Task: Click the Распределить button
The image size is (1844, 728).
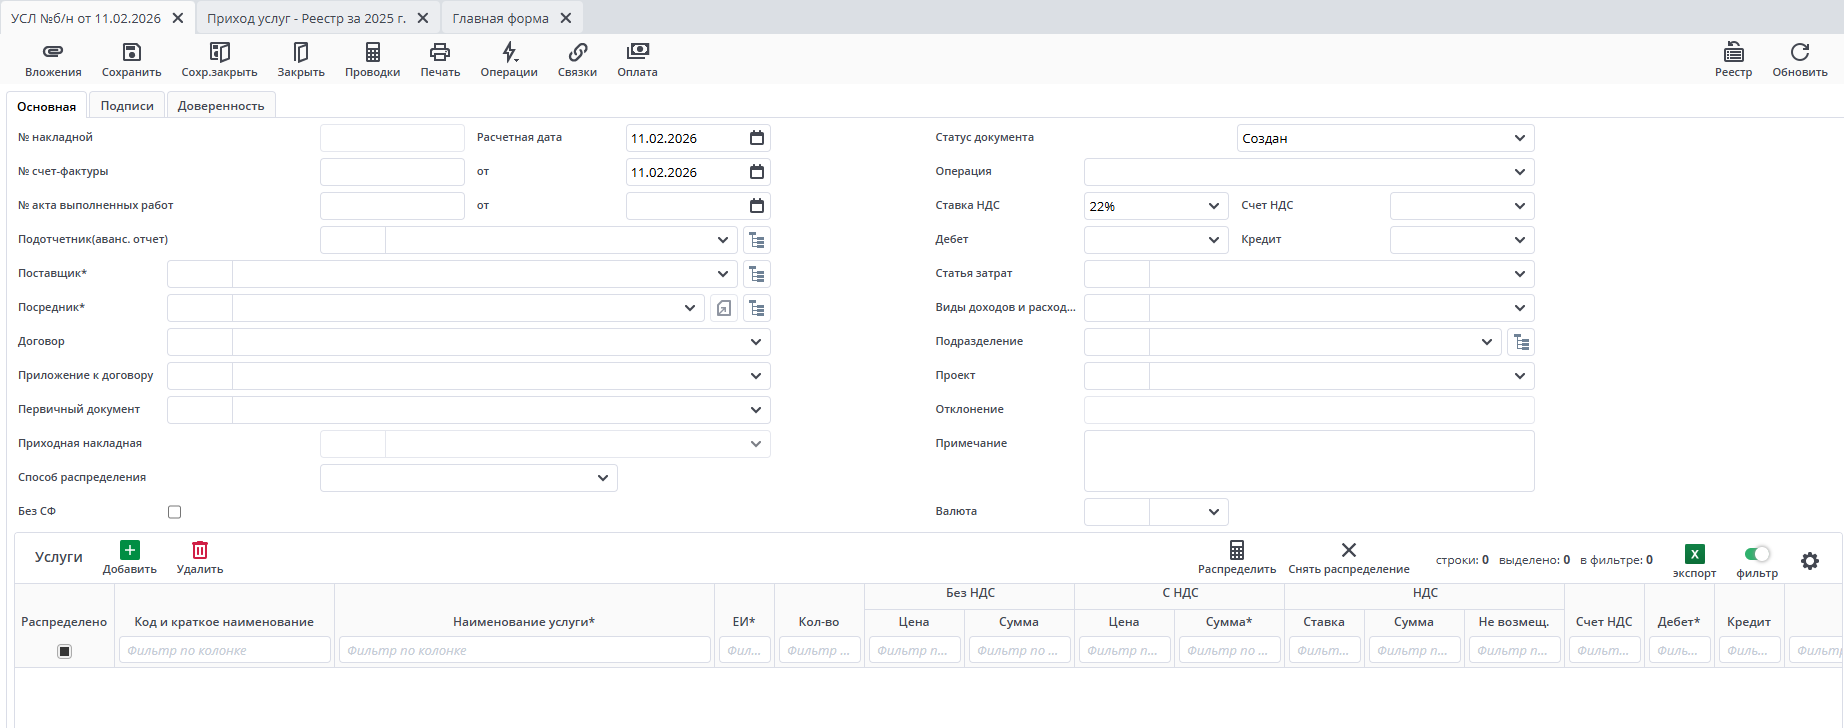Action: coord(1237,557)
